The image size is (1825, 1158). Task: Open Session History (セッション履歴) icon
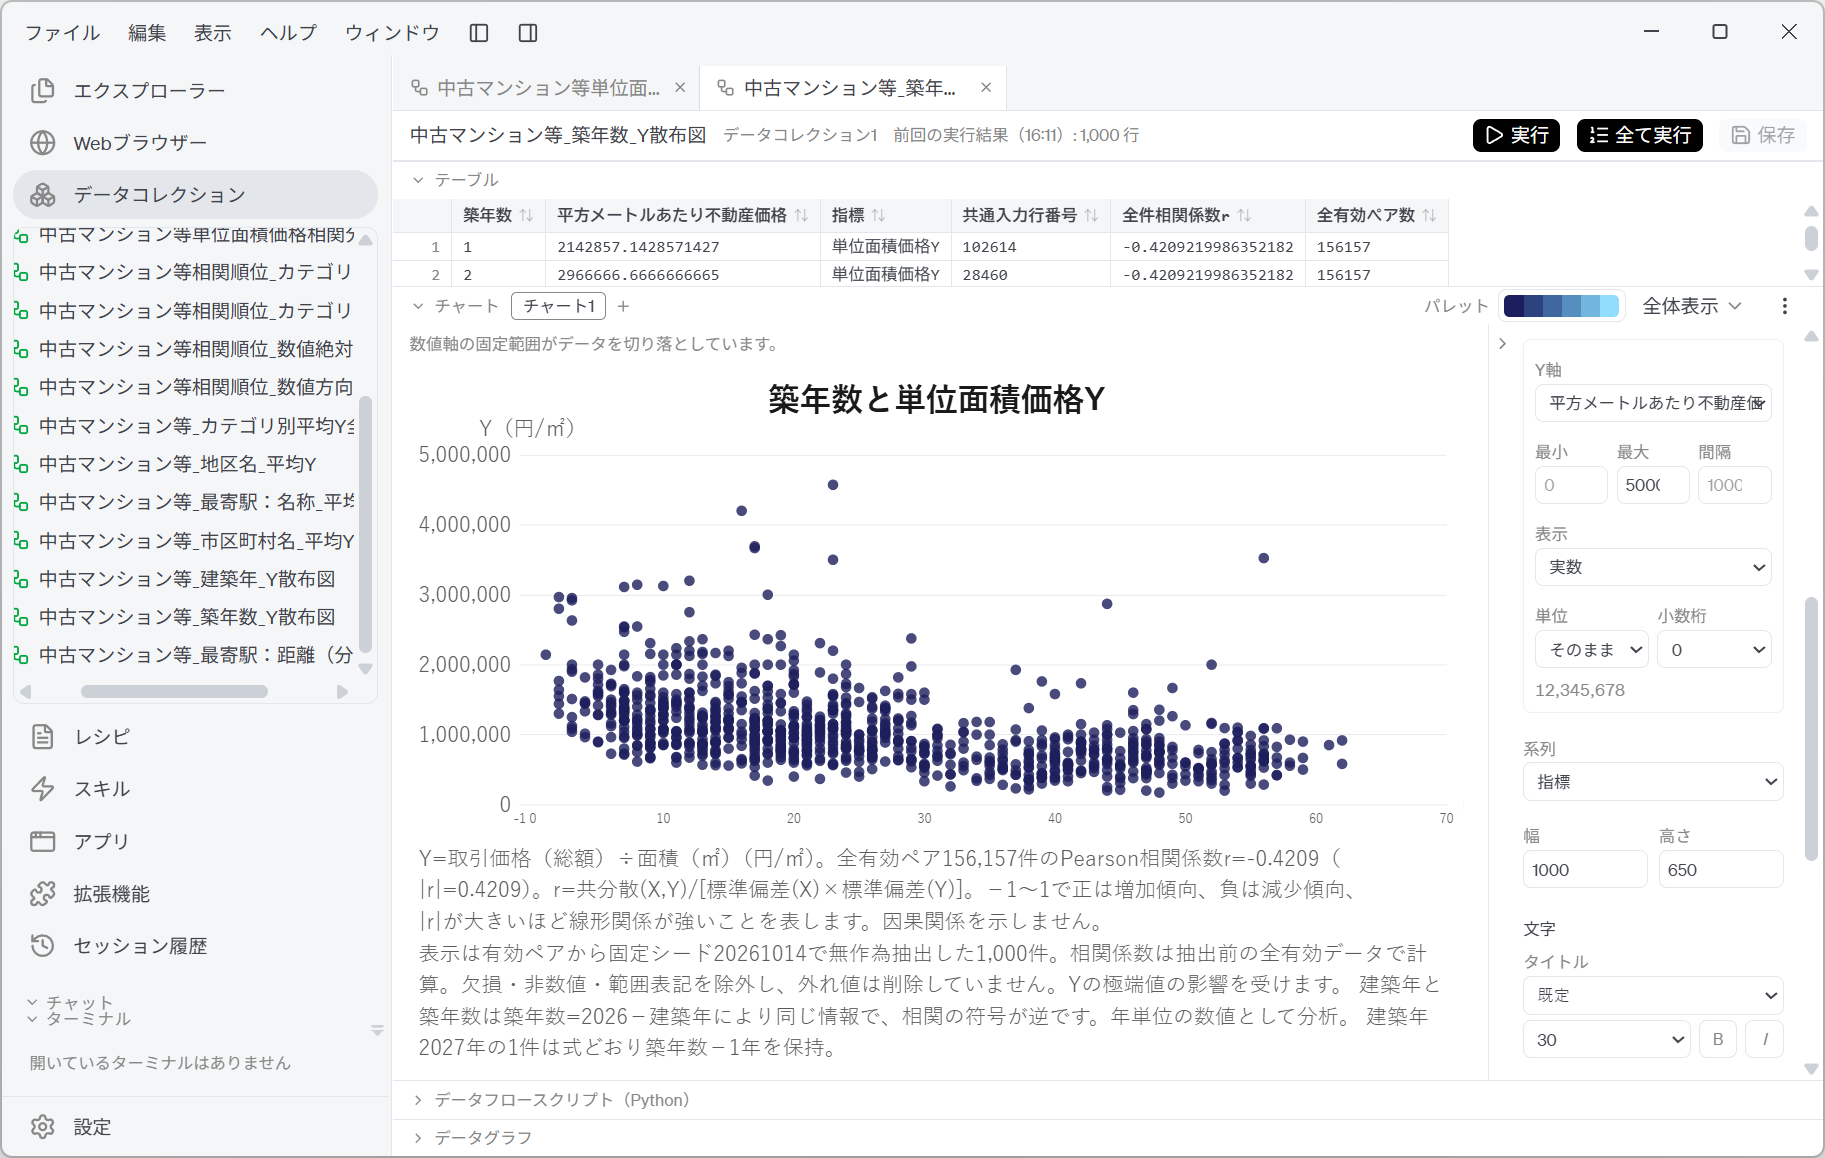pos(42,946)
